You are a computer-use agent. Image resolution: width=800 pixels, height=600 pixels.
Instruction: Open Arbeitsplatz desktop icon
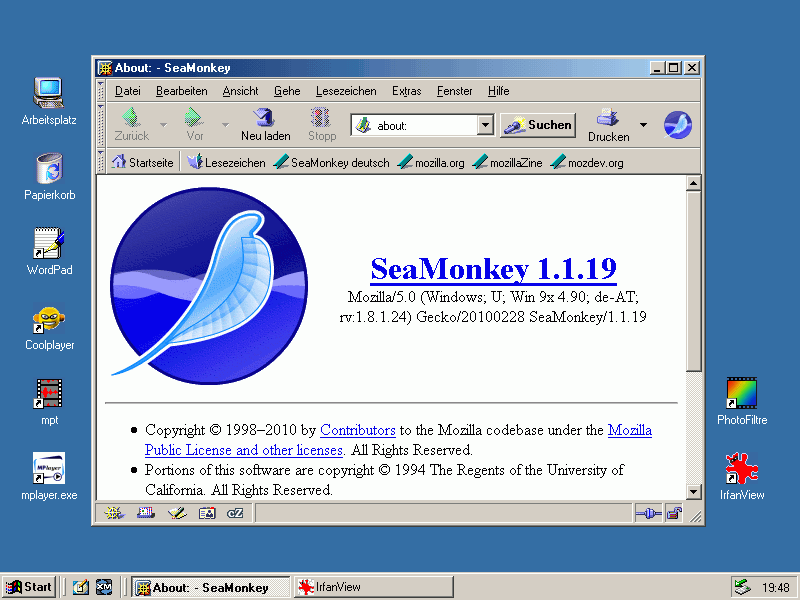(x=49, y=101)
